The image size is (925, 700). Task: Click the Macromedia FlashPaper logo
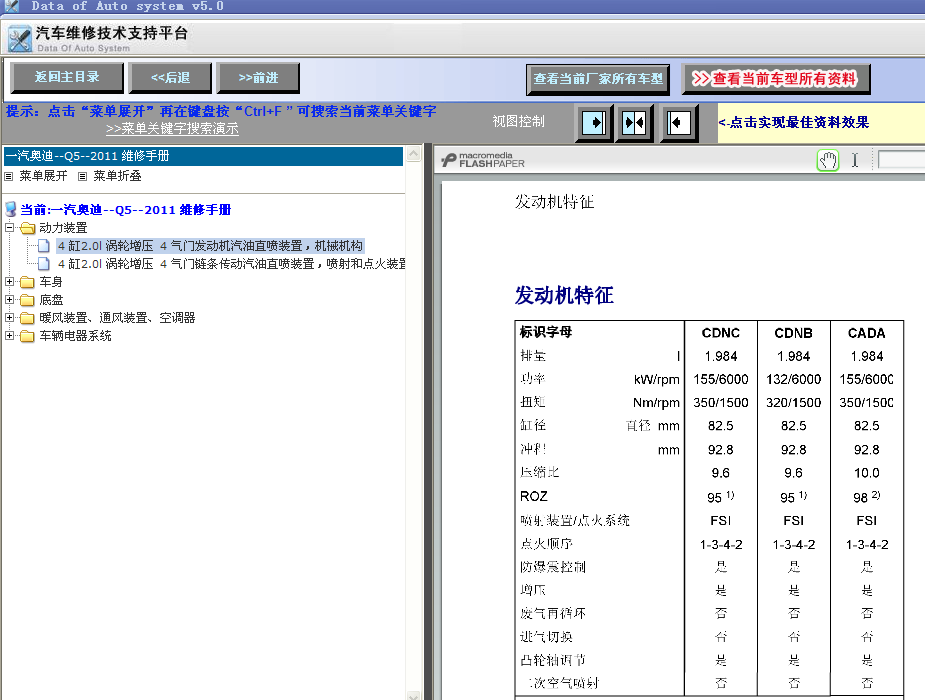click(x=483, y=160)
